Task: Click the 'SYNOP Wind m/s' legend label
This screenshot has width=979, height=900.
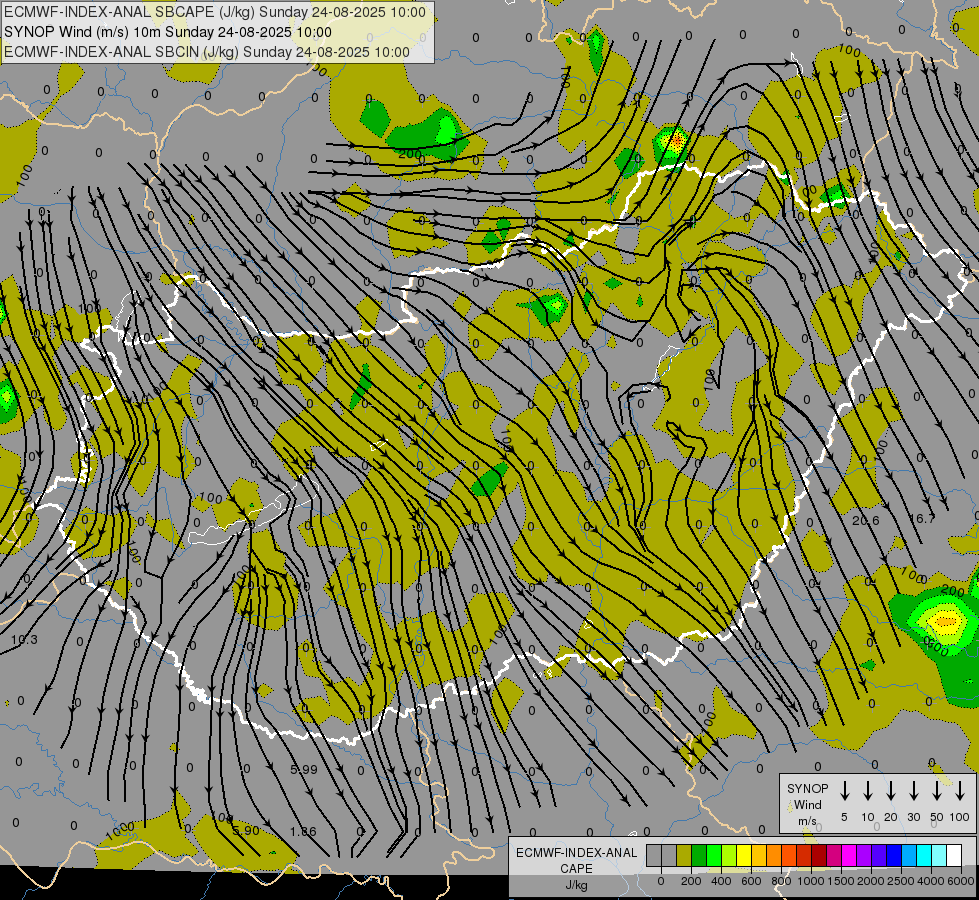Action: coord(807,804)
